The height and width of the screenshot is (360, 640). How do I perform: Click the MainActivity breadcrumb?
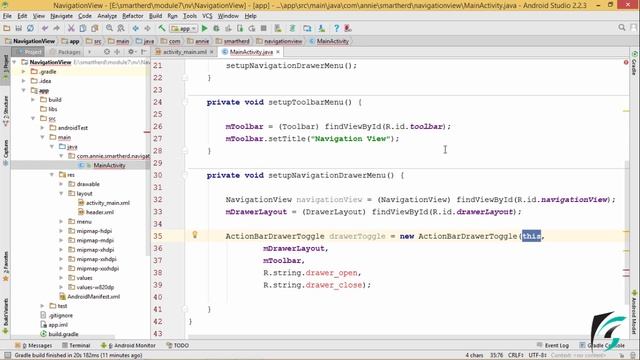point(330,41)
